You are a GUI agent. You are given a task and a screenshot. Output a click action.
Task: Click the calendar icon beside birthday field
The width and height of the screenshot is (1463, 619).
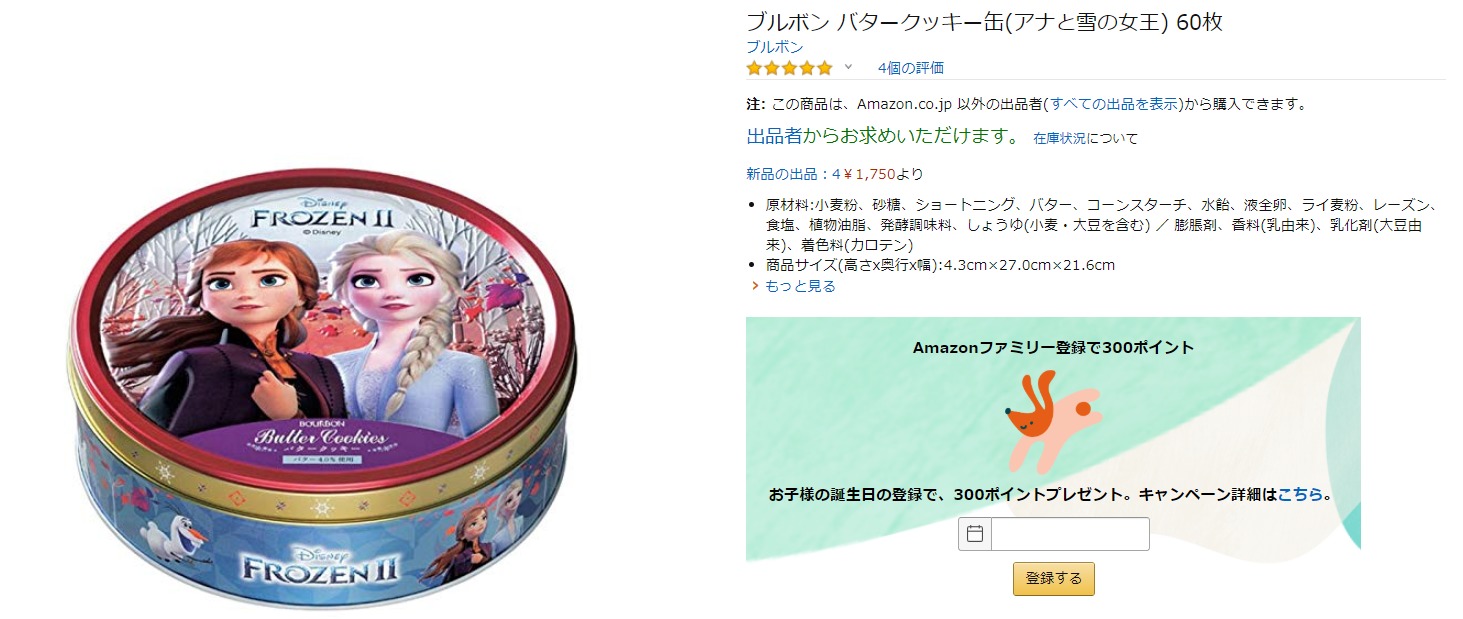click(975, 534)
